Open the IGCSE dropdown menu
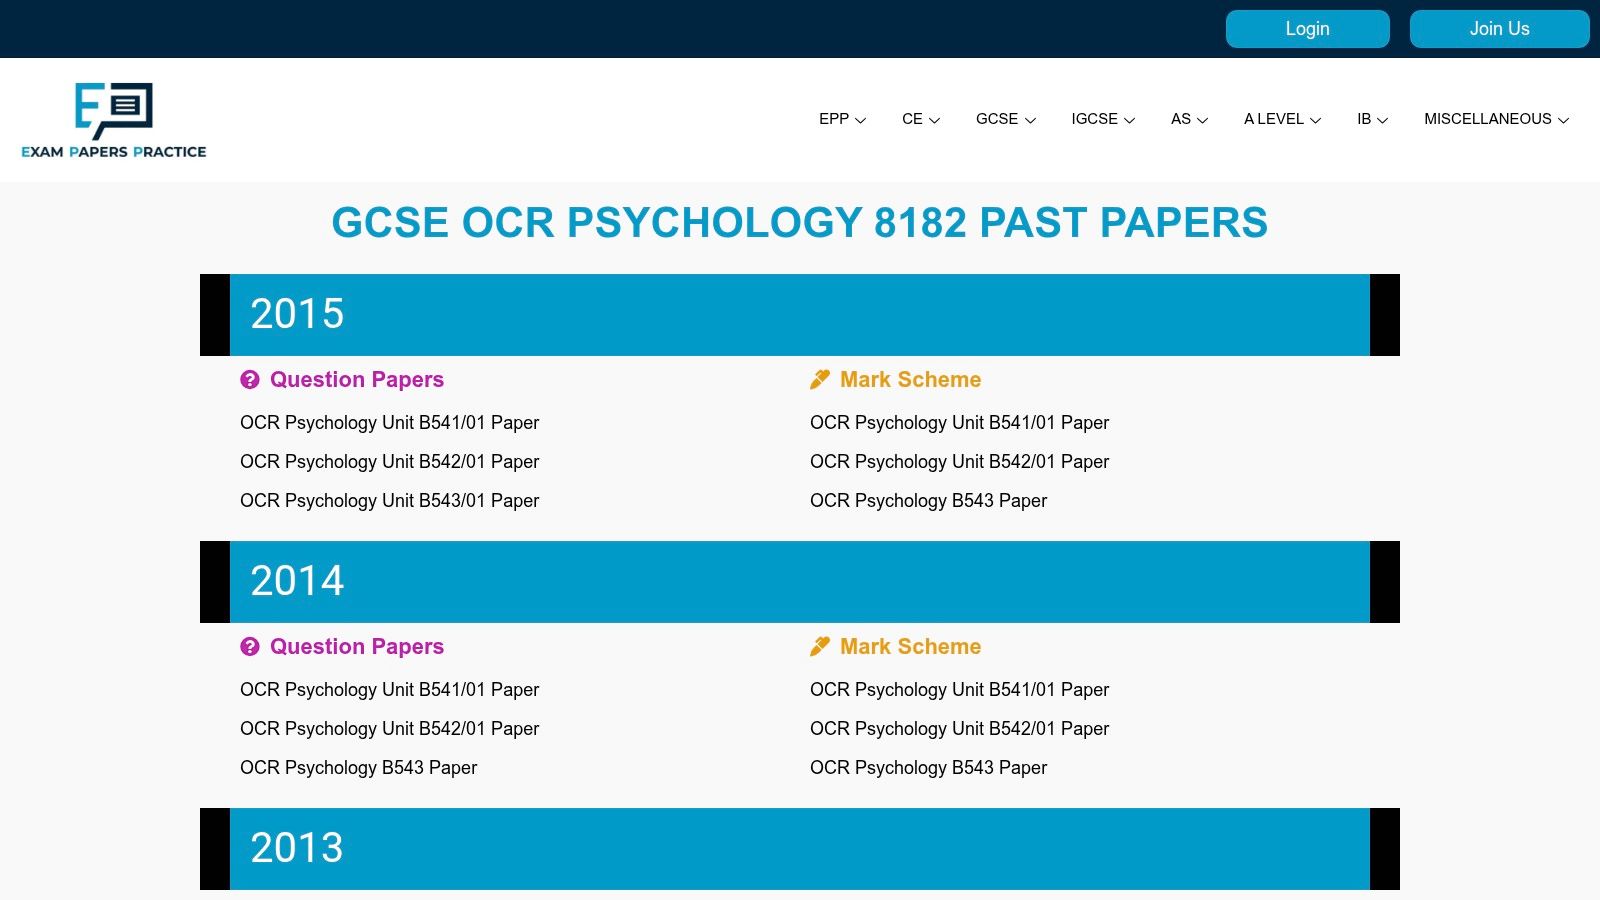Image resolution: width=1600 pixels, height=900 pixels. coord(1103,119)
